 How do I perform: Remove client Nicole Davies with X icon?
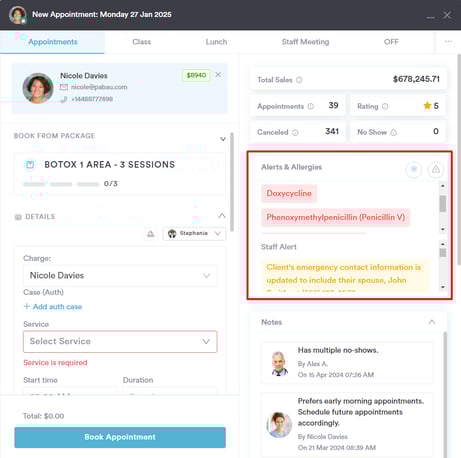tap(218, 75)
